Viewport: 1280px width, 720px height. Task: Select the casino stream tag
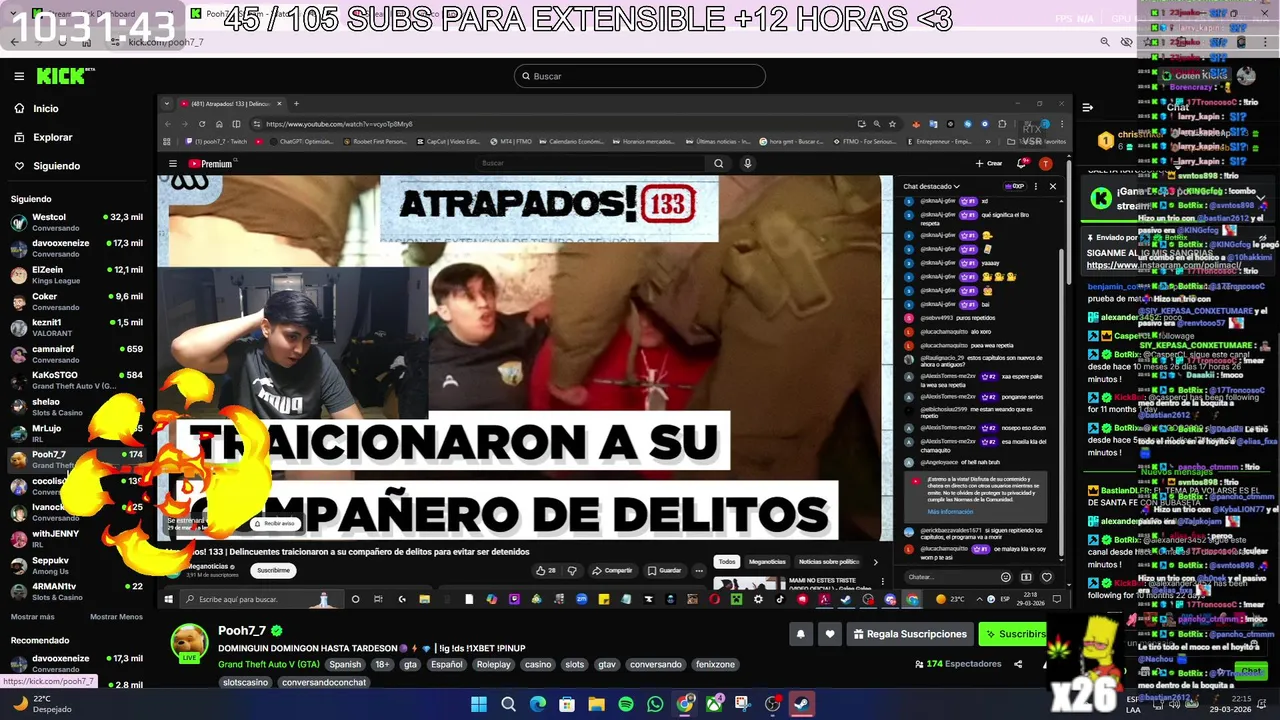(x=538, y=664)
